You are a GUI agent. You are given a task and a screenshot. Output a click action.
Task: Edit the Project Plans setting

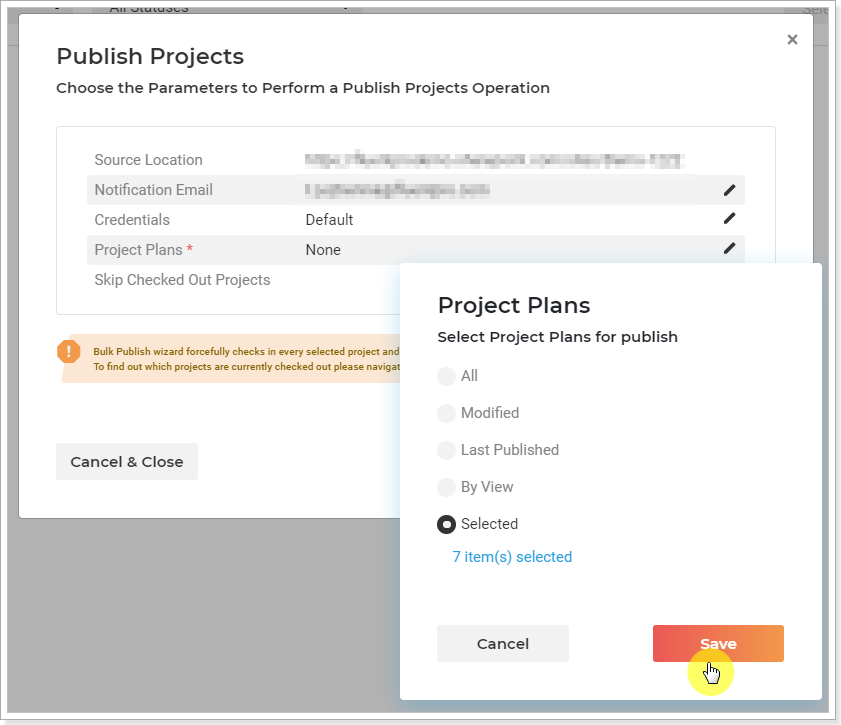coord(729,248)
